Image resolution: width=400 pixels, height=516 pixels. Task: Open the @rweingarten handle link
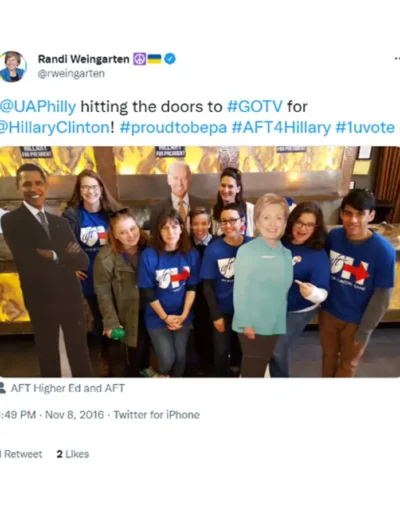pos(71,74)
